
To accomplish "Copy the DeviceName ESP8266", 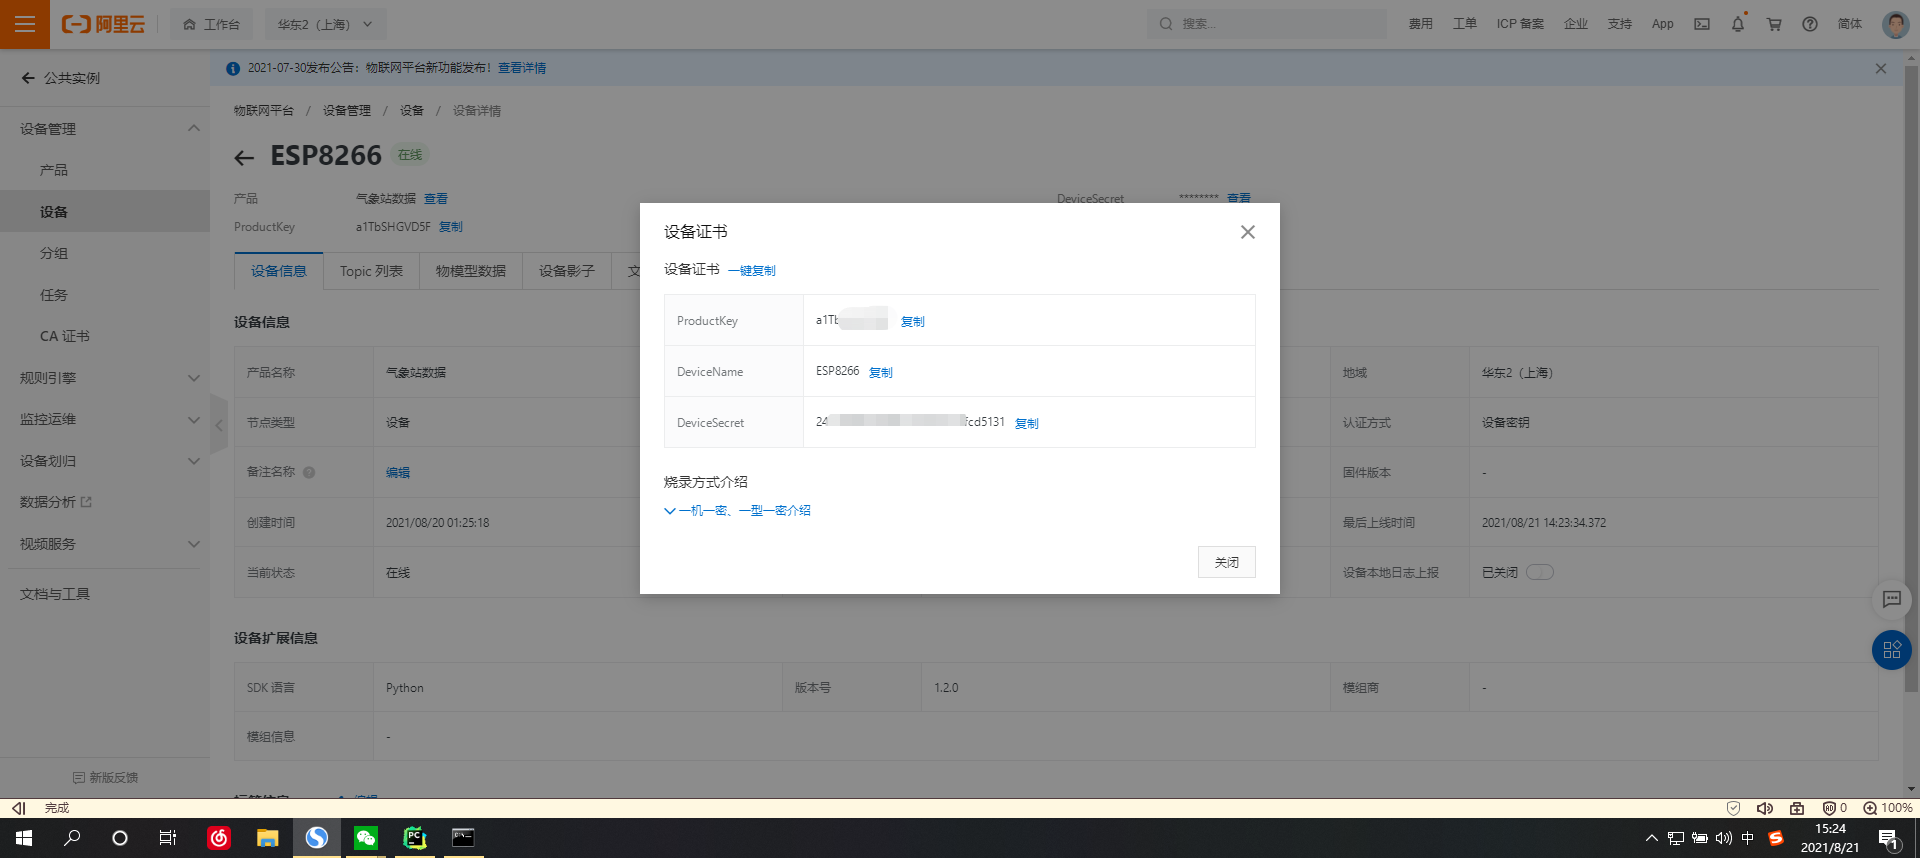I will coord(881,372).
